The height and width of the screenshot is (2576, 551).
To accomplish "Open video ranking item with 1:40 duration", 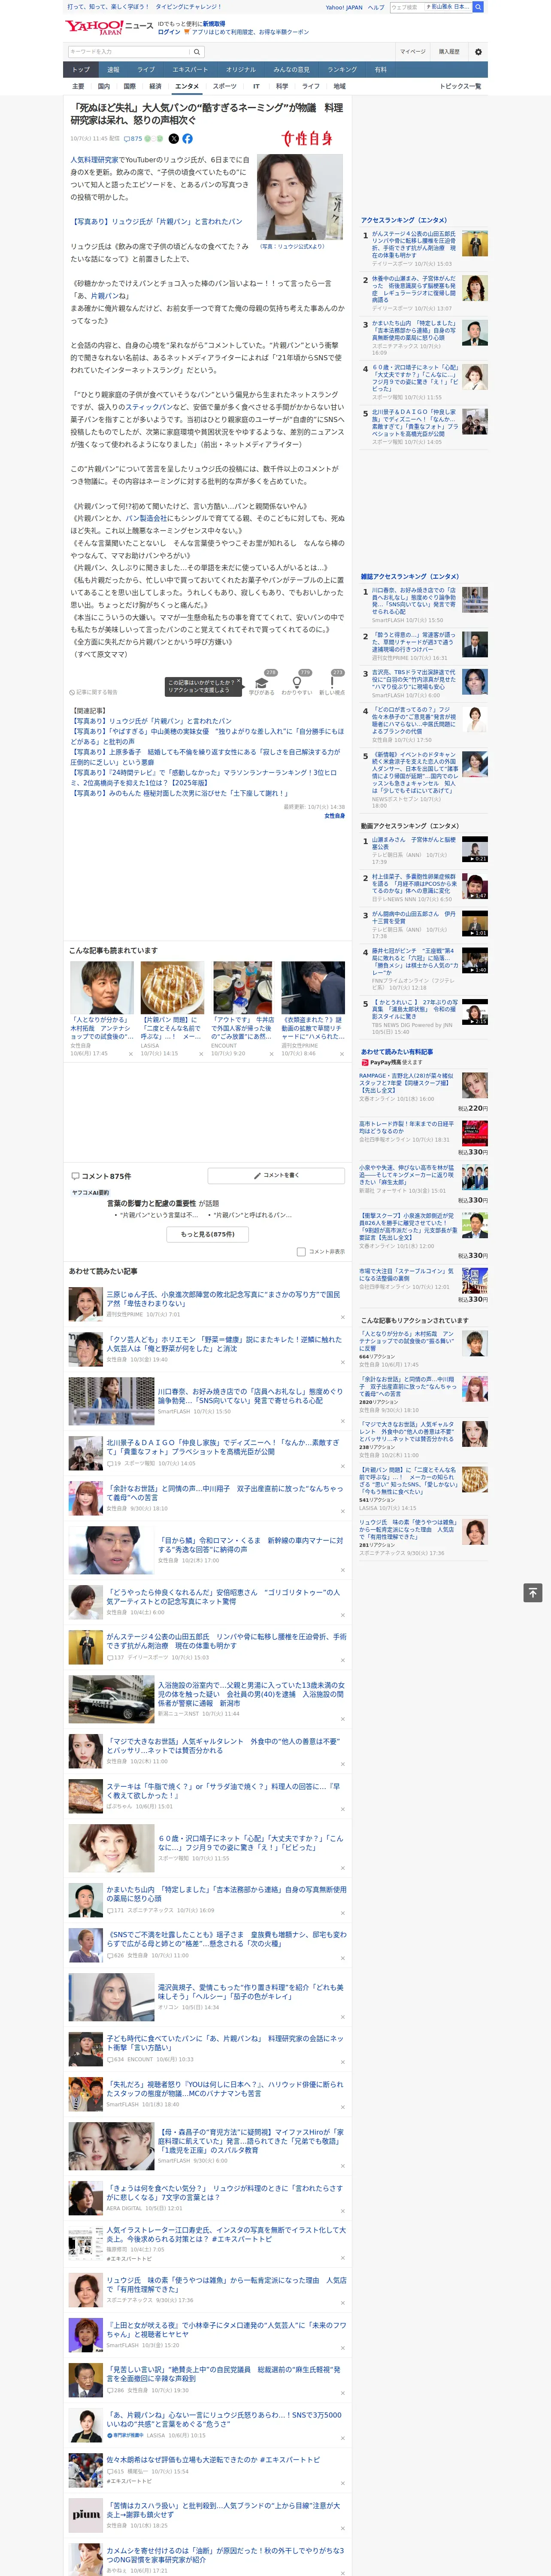I will click(475, 961).
